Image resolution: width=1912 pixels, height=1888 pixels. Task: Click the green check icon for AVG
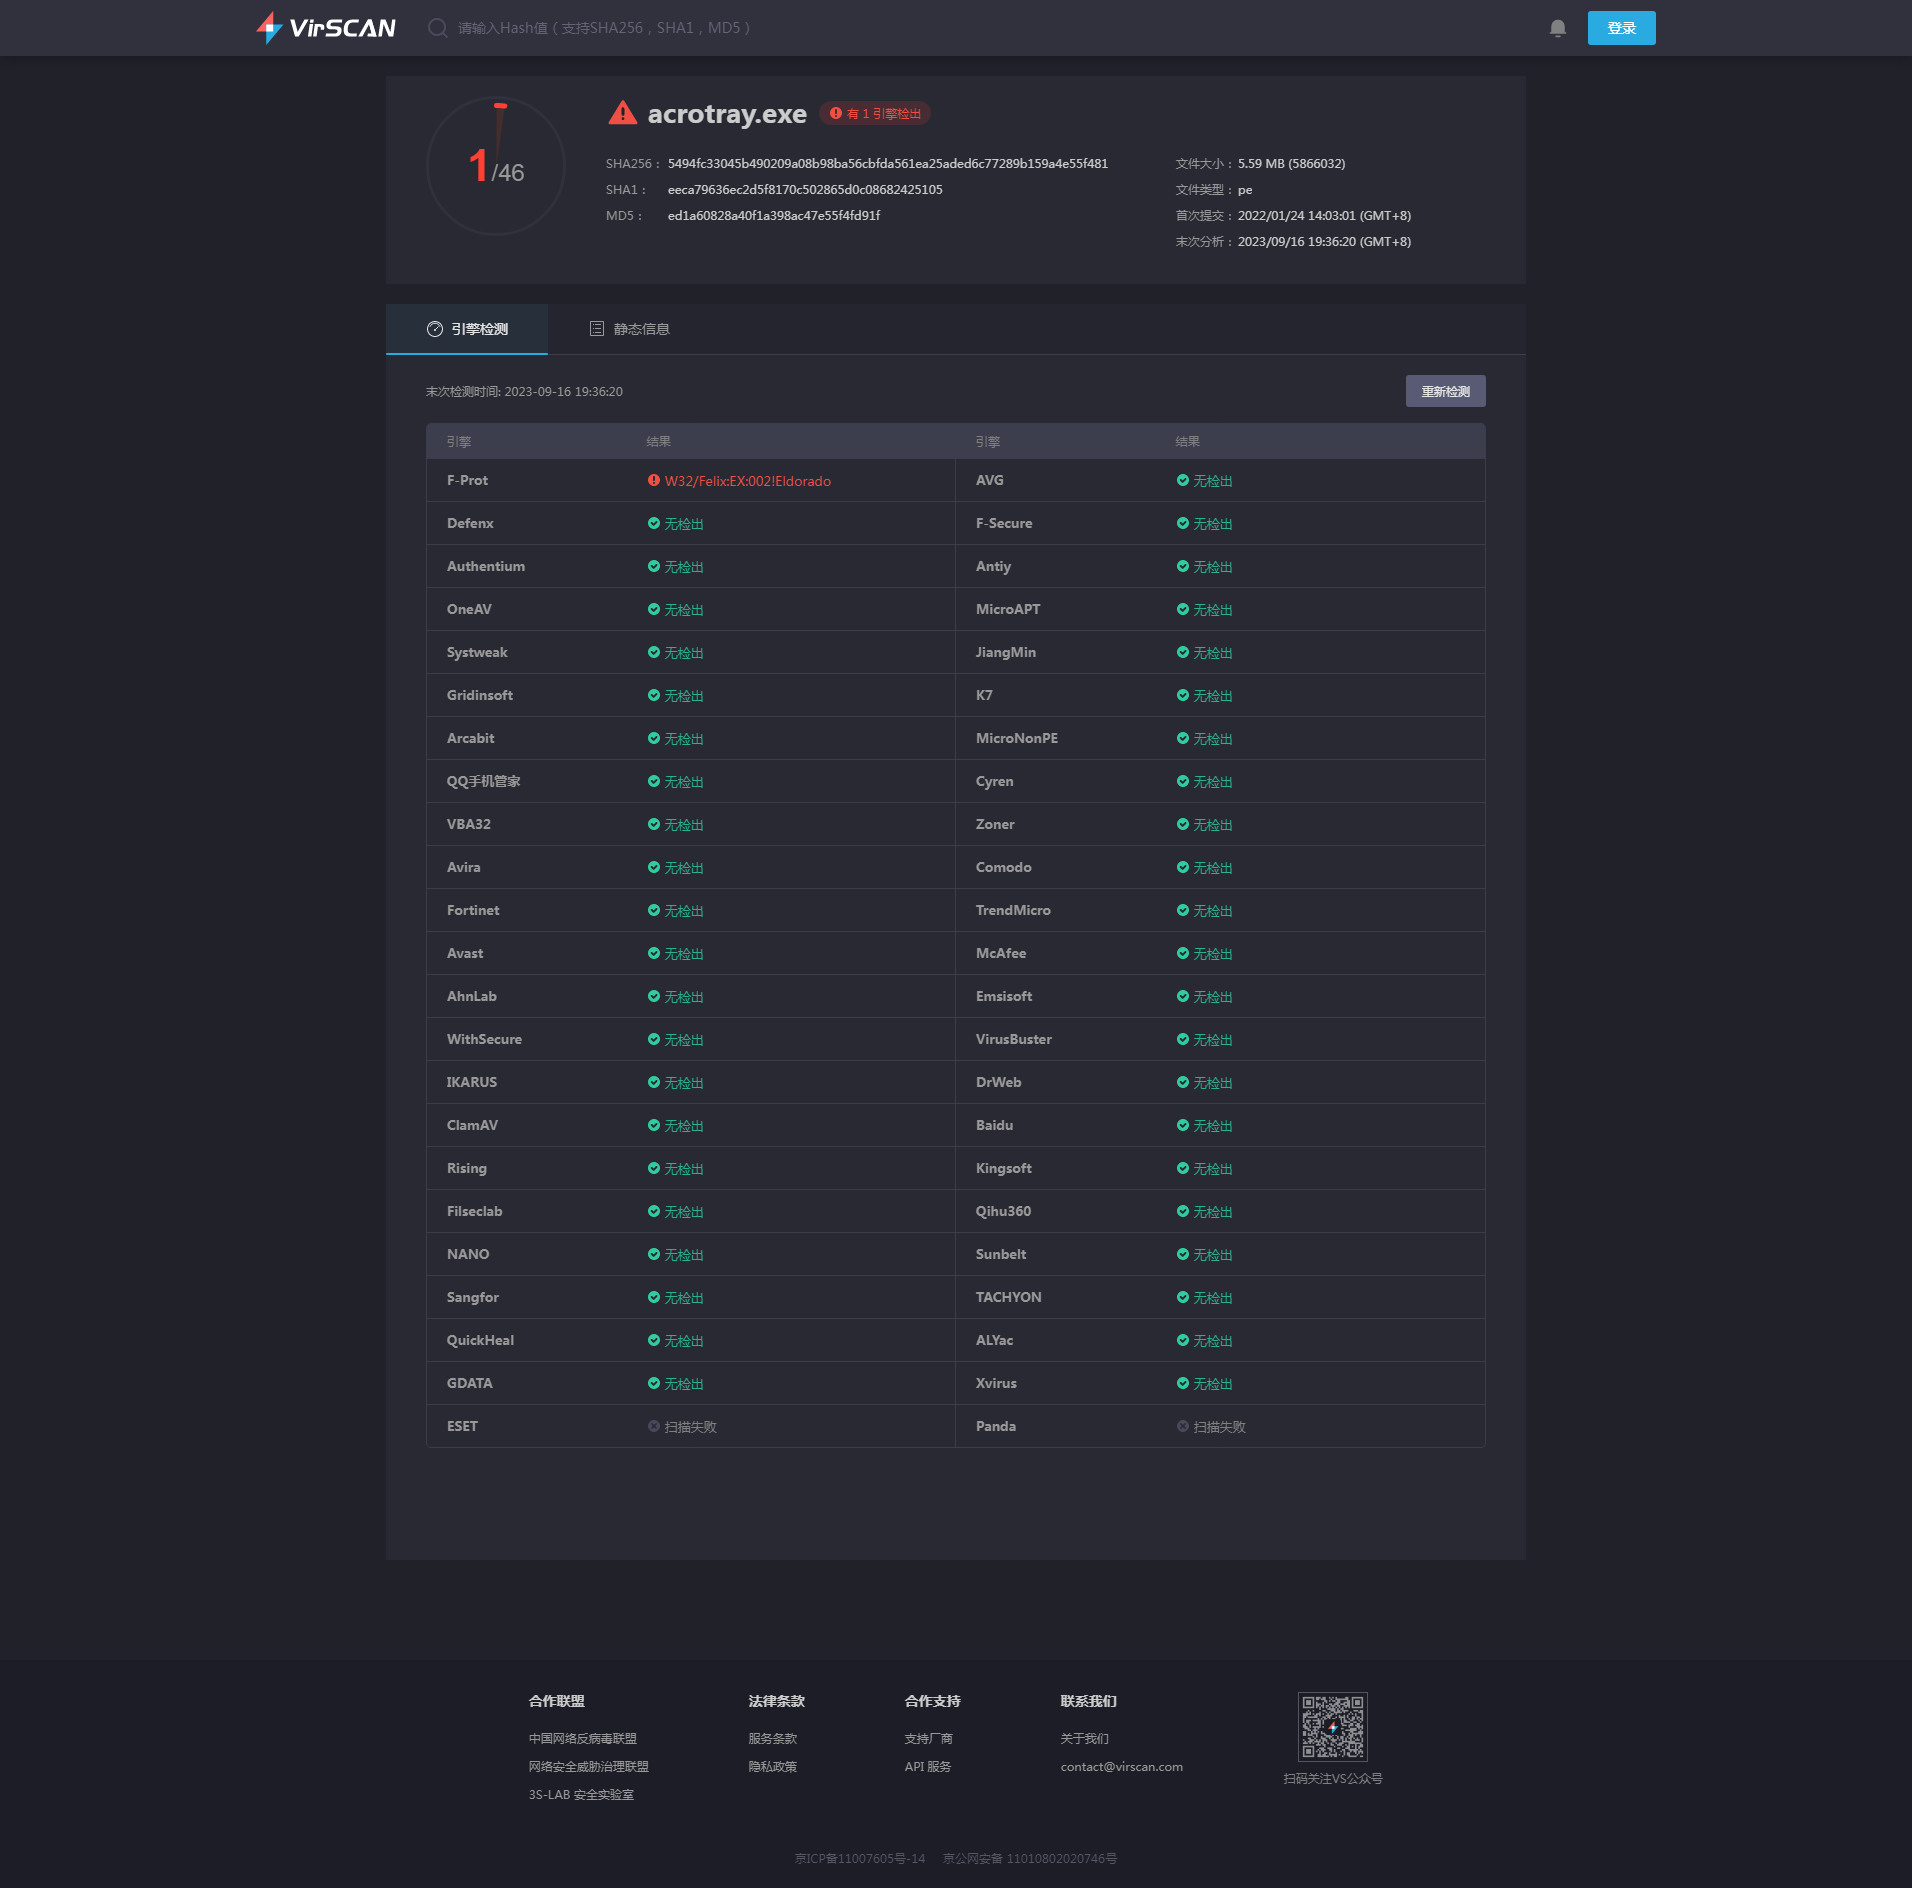point(1182,480)
